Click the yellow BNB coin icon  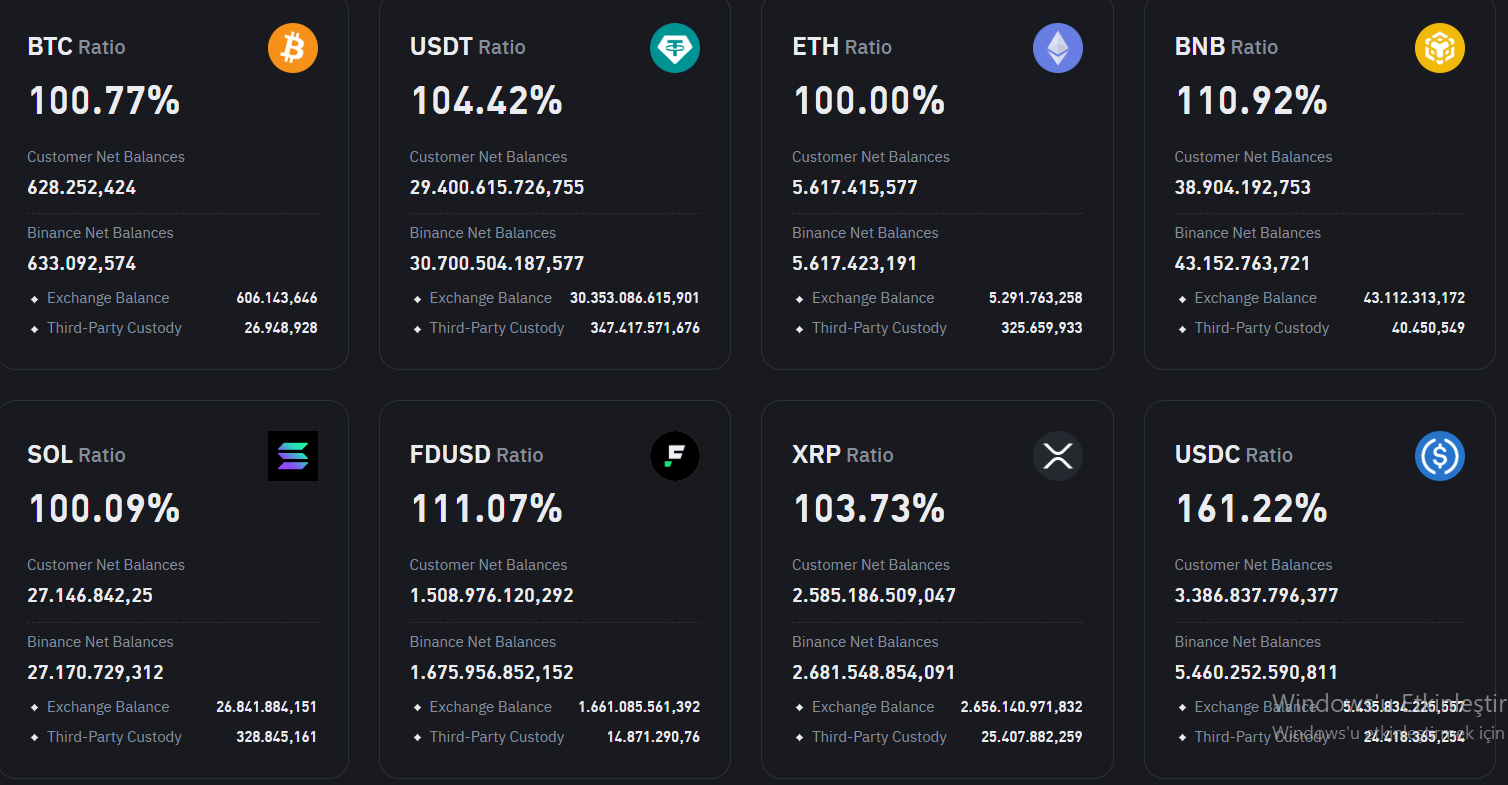click(1440, 48)
